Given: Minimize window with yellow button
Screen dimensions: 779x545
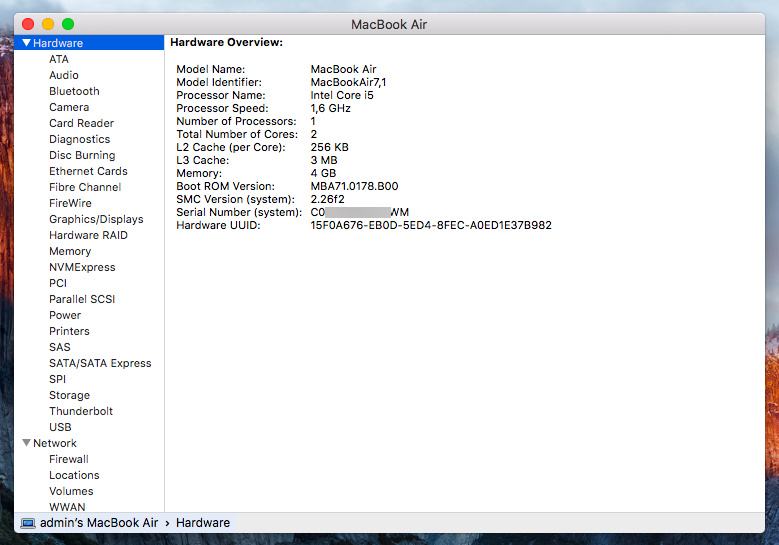Looking at the screenshot, I should (x=48, y=24).
